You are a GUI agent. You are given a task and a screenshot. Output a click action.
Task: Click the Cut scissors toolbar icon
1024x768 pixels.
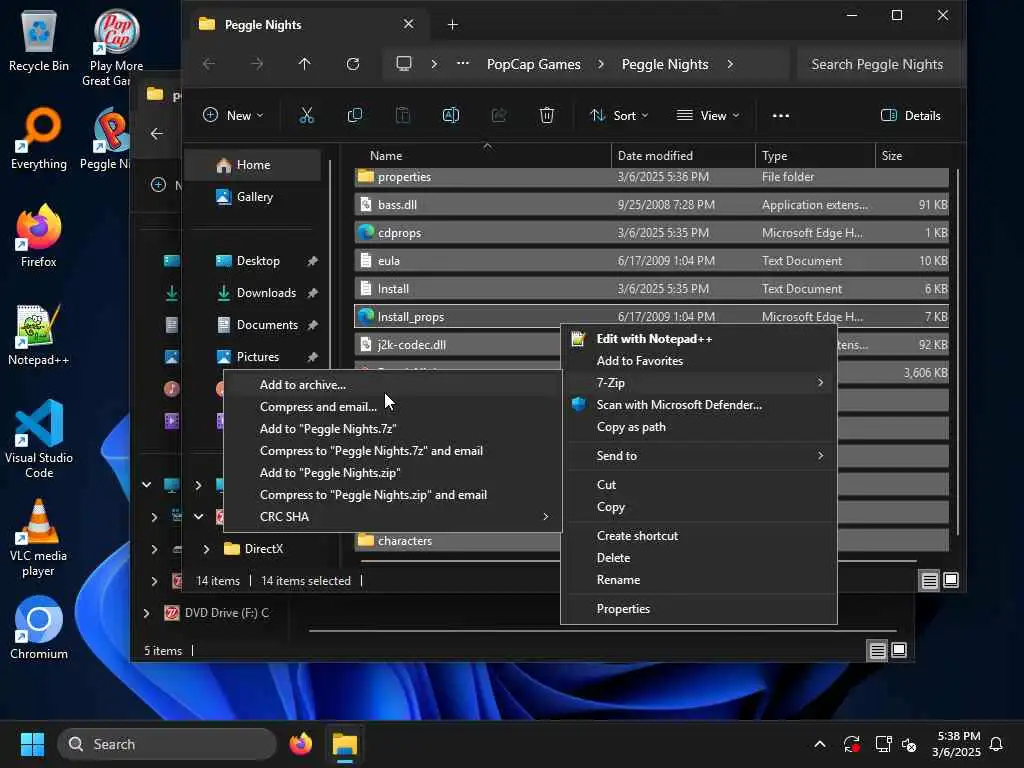pos(306,116)
